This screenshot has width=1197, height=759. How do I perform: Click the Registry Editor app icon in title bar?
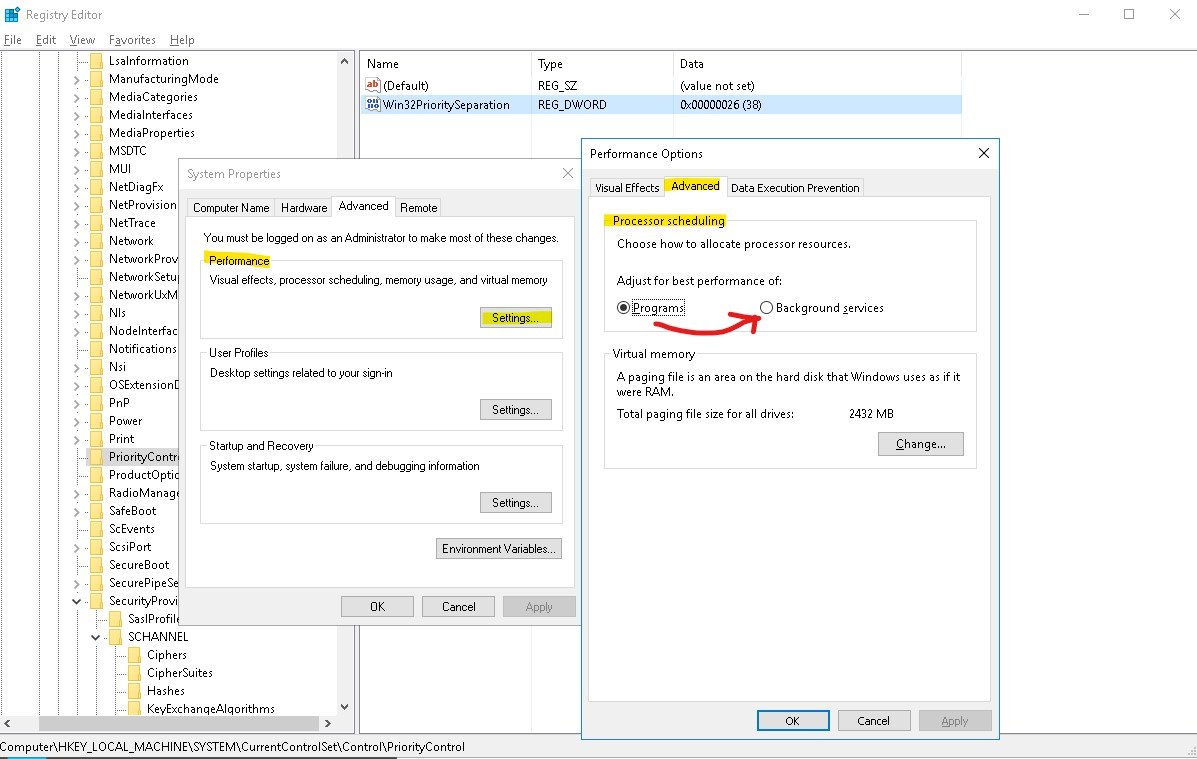[x=12, y=15]
